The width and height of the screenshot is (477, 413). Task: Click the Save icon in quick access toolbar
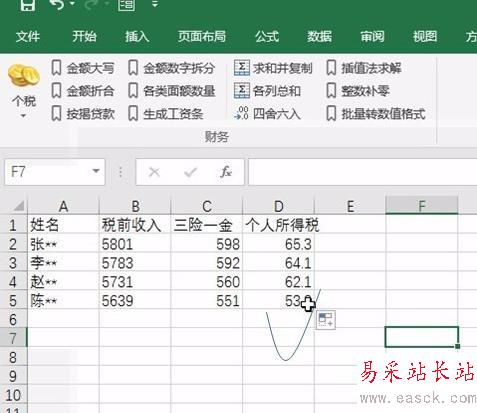[27, 4]
